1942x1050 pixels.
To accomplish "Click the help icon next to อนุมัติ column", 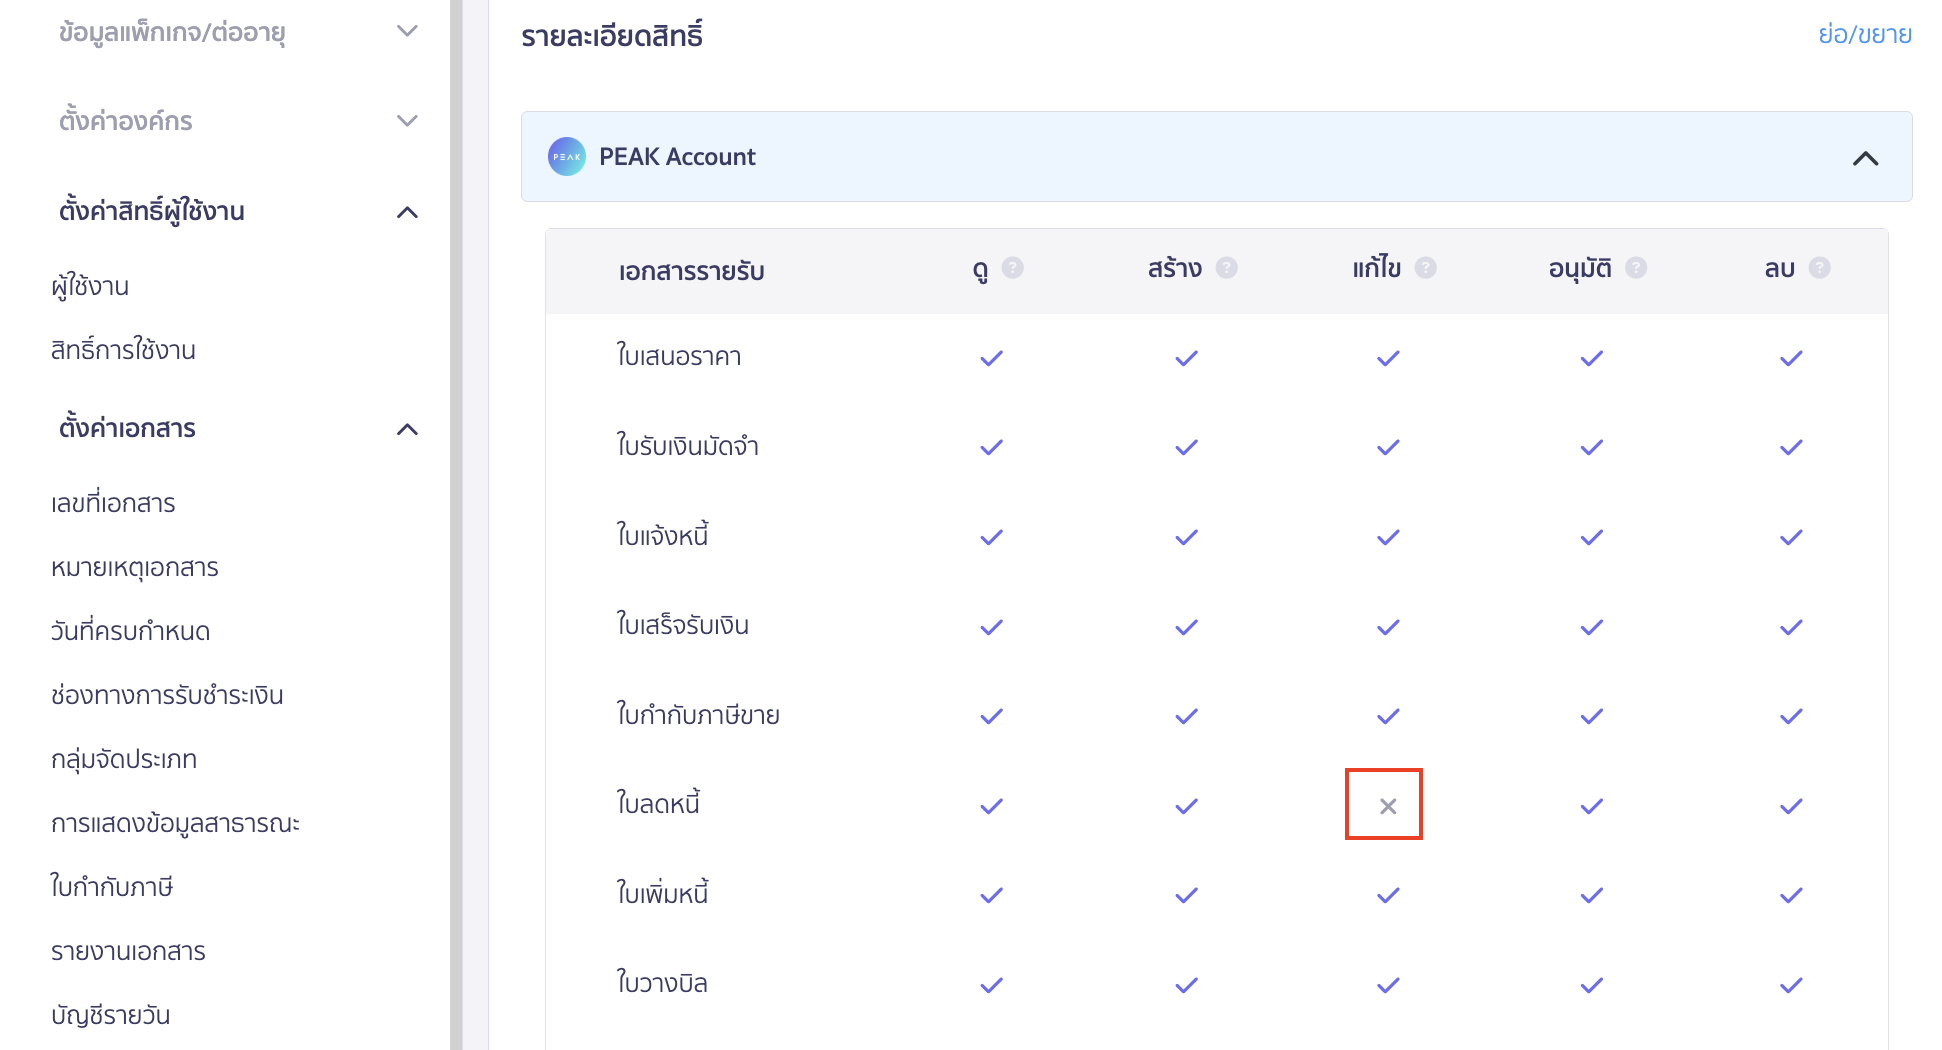I will pyautogui.click(x=1637, y=268).
